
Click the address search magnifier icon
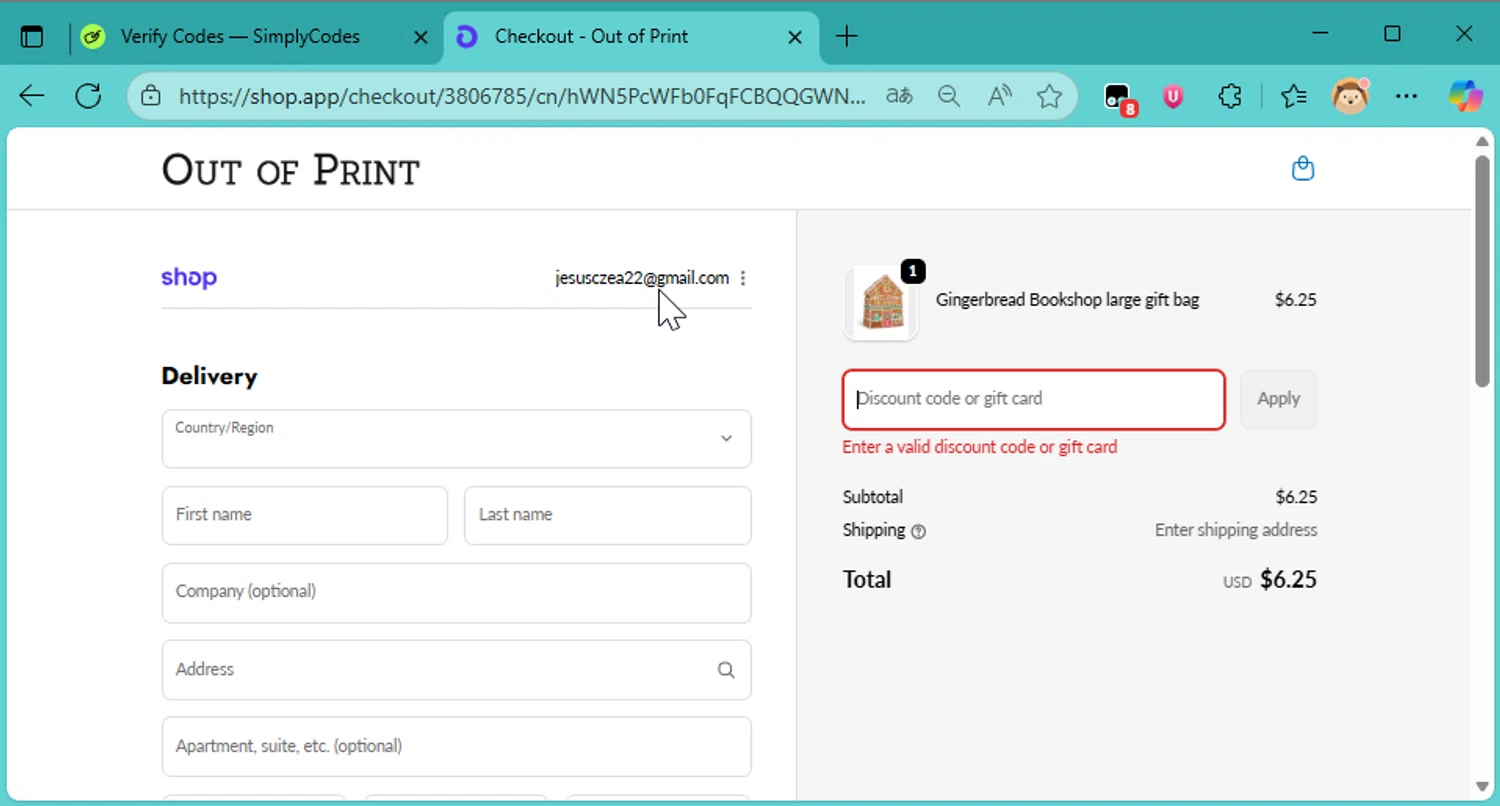726,670
